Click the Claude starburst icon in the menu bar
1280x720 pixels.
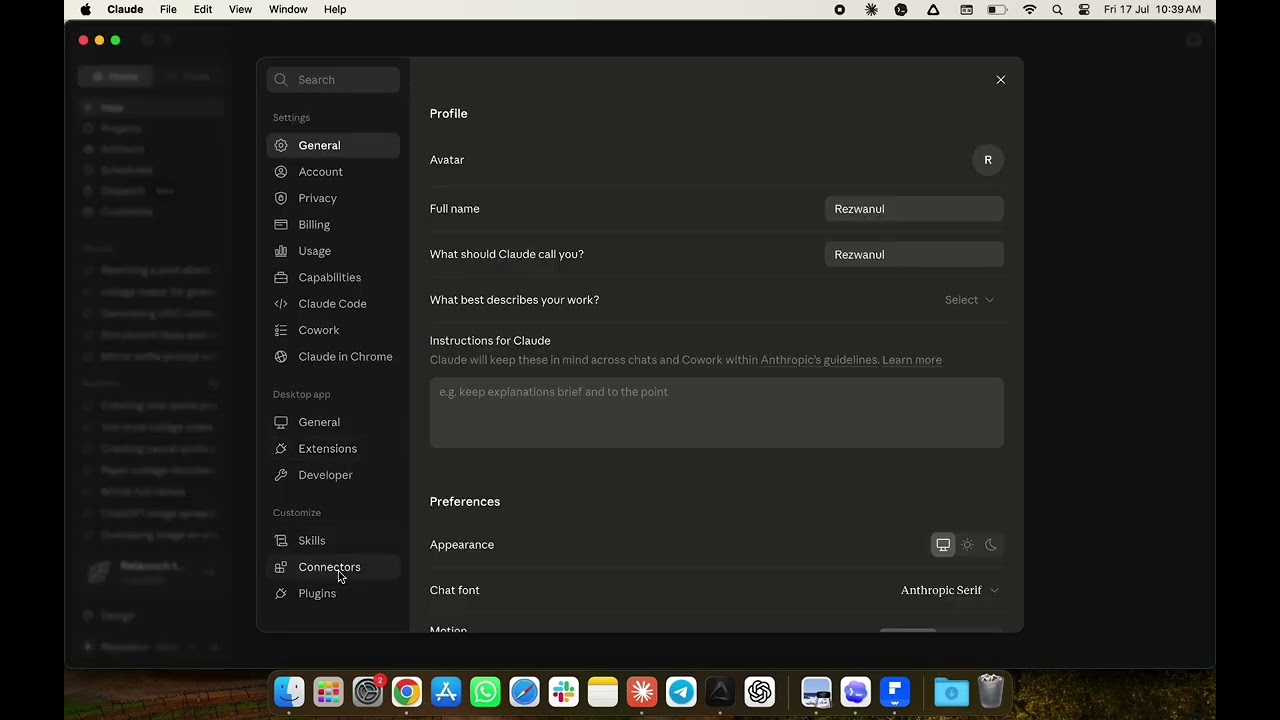871,10
